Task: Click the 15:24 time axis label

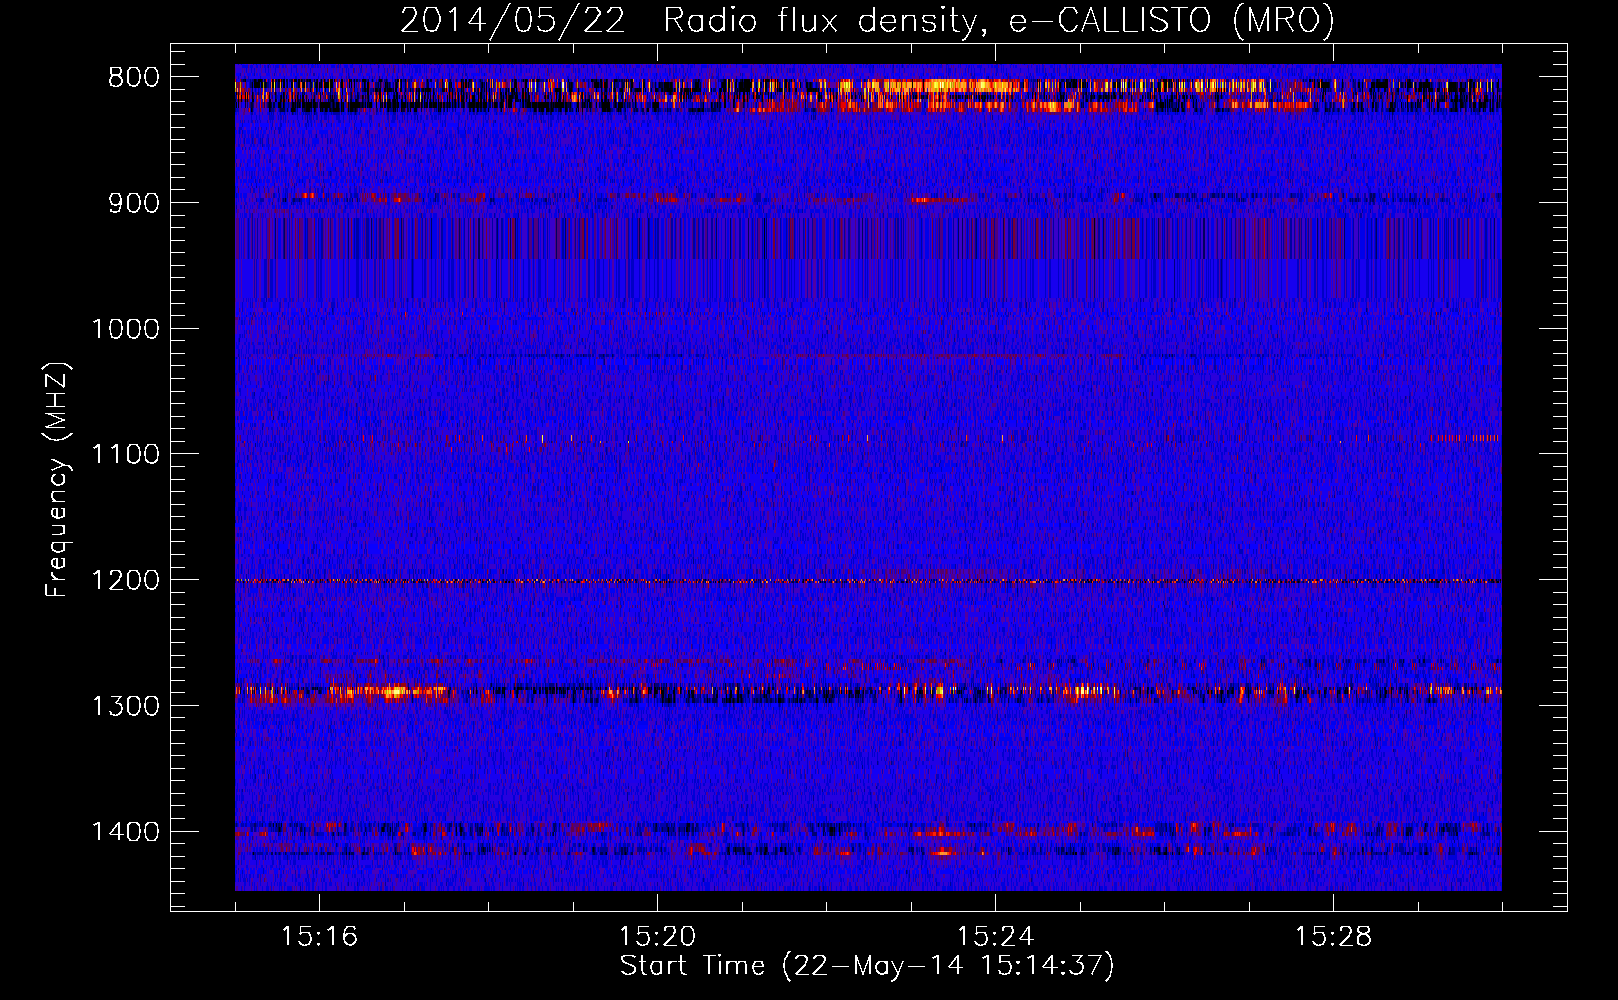Action: (995, 937)
